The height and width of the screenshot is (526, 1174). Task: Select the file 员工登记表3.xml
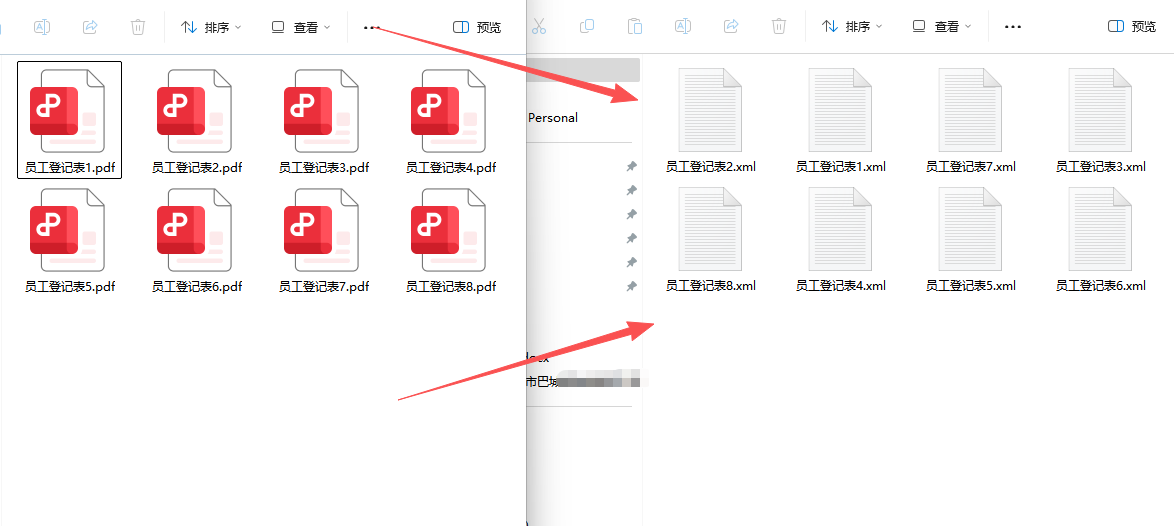pos(1101,120)
